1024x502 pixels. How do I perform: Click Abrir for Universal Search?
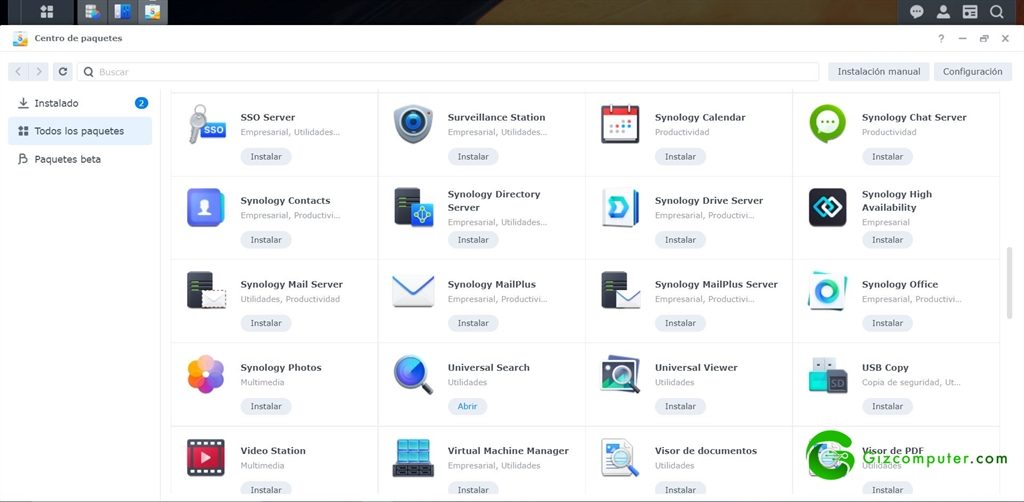click(467, 406)
